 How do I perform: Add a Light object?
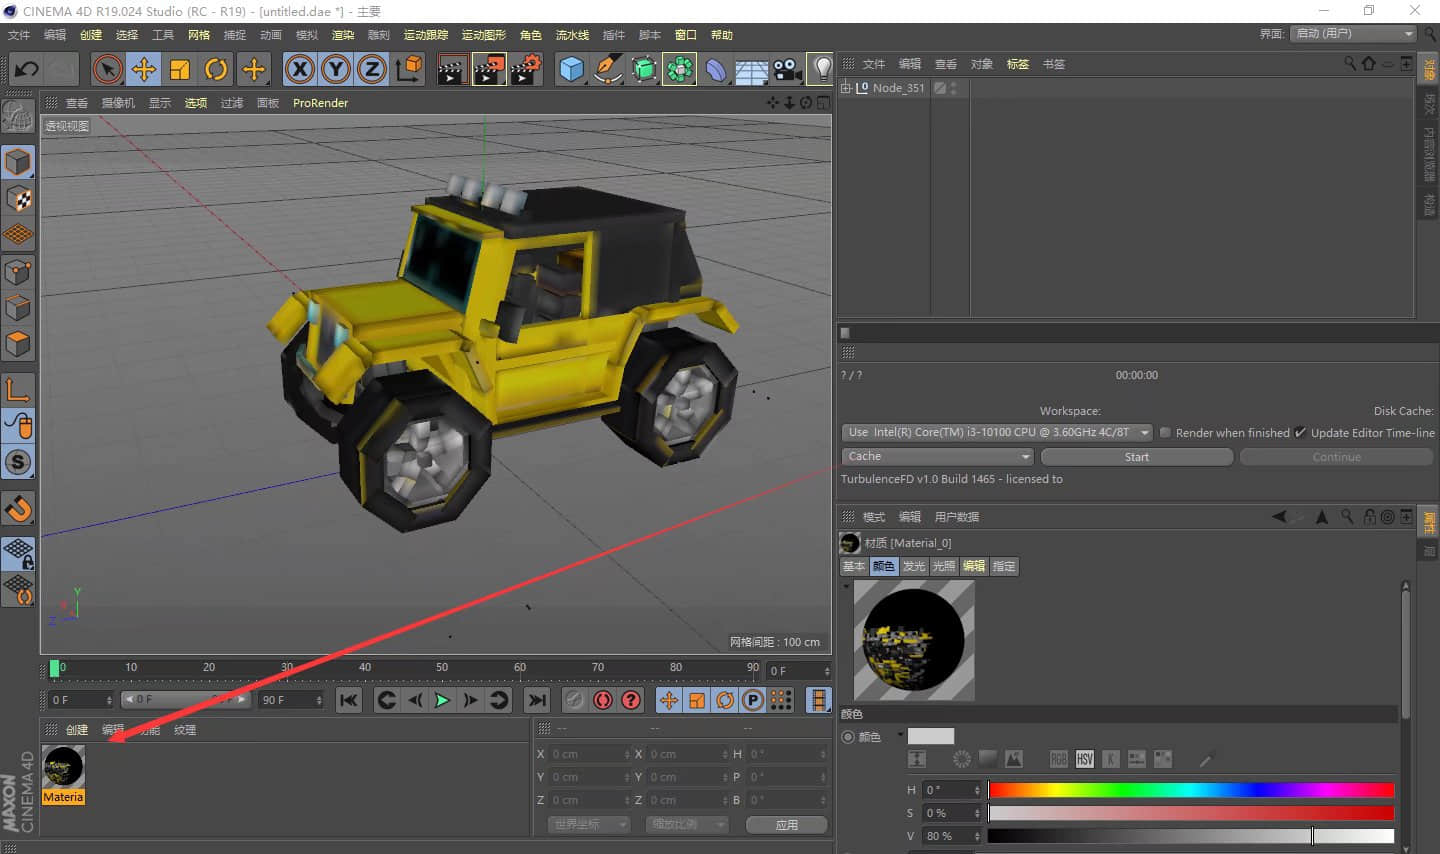point(822,69)
